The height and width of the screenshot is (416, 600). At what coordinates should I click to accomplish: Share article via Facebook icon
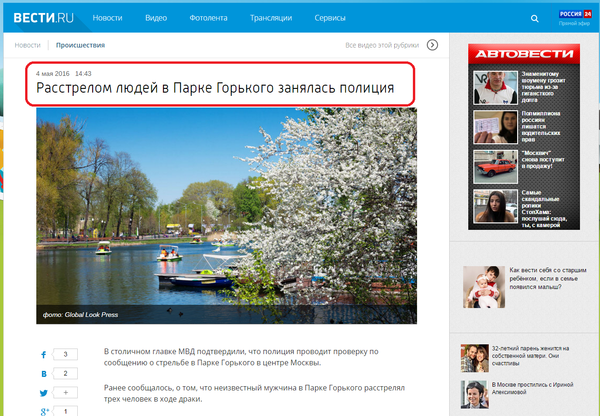[43, 355]
